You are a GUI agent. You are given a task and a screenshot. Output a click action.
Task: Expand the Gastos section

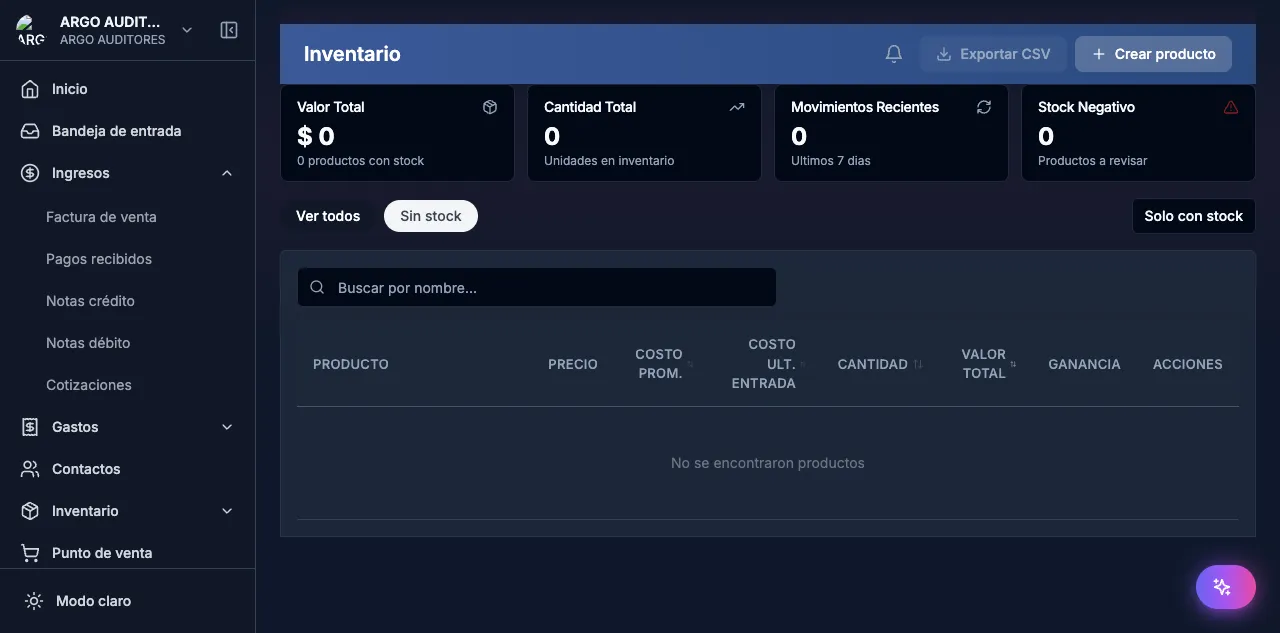pyautogui.click(x=226, y=426)
